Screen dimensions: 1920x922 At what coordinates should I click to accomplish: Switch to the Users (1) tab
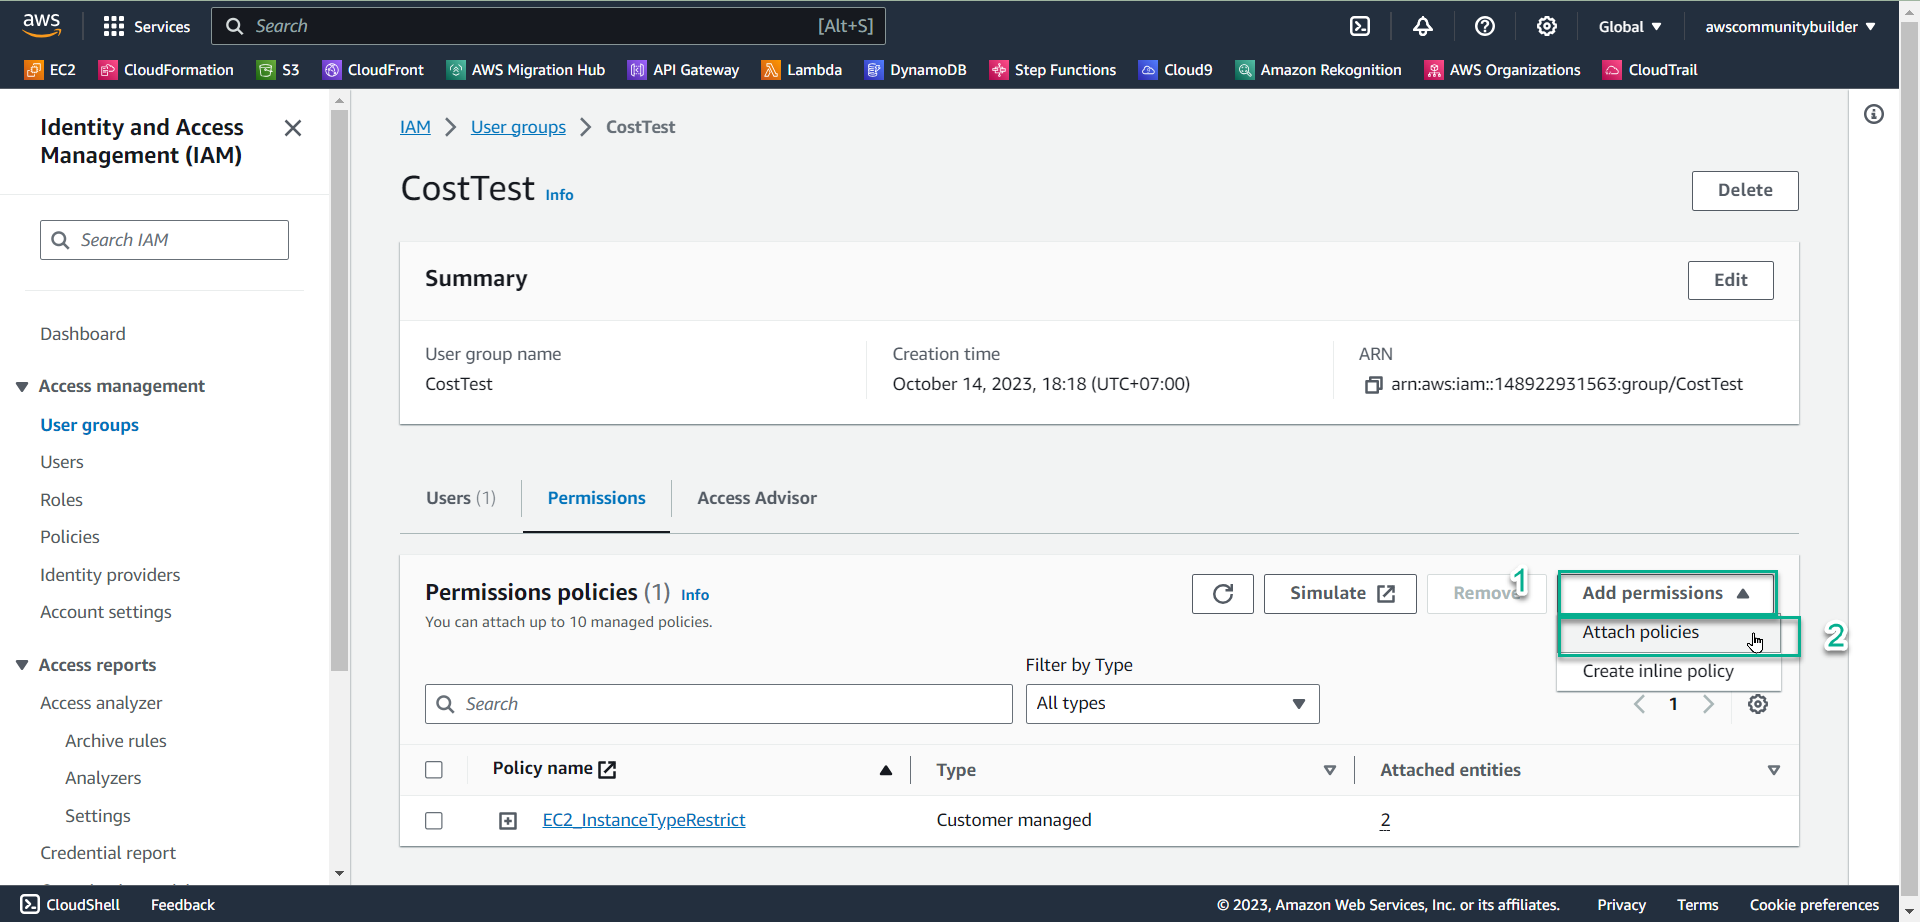[x=461, y=498]
